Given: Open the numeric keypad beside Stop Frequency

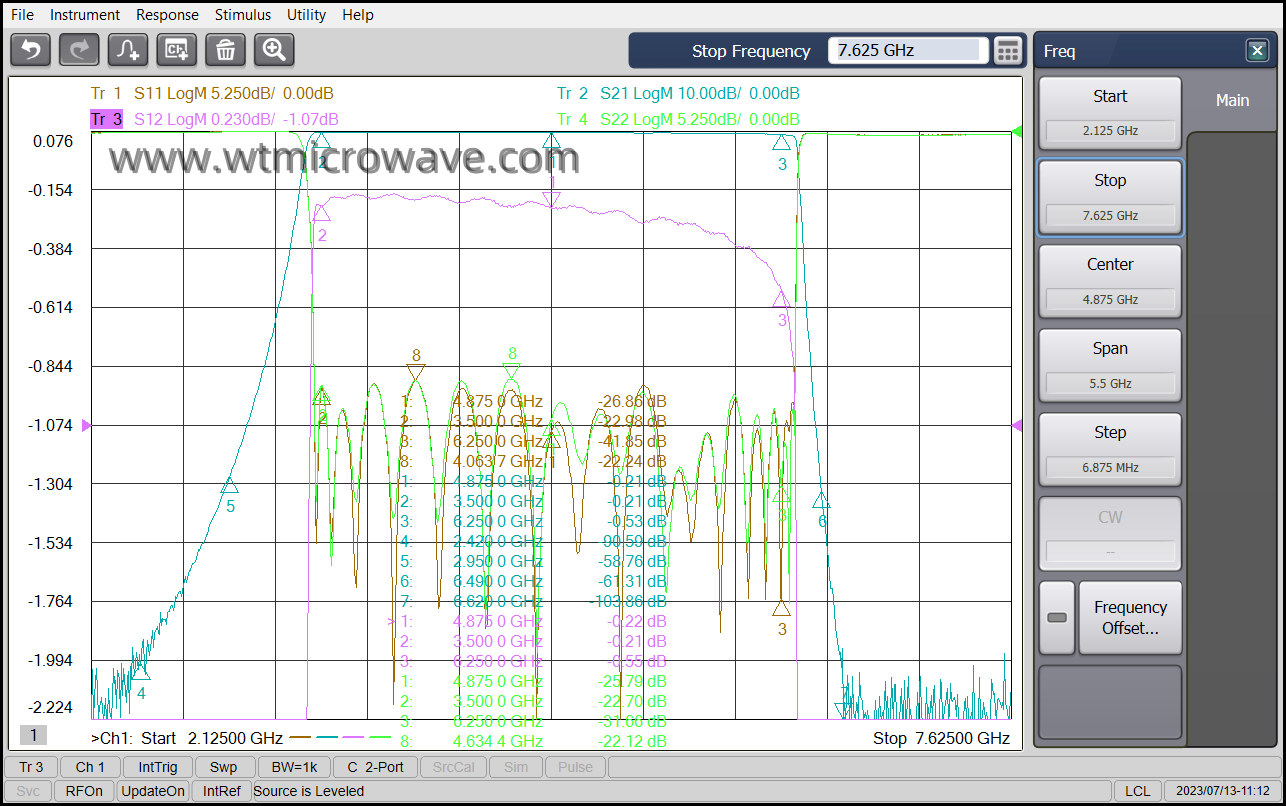Looking at the screenshot, I should coord(1008,50).
